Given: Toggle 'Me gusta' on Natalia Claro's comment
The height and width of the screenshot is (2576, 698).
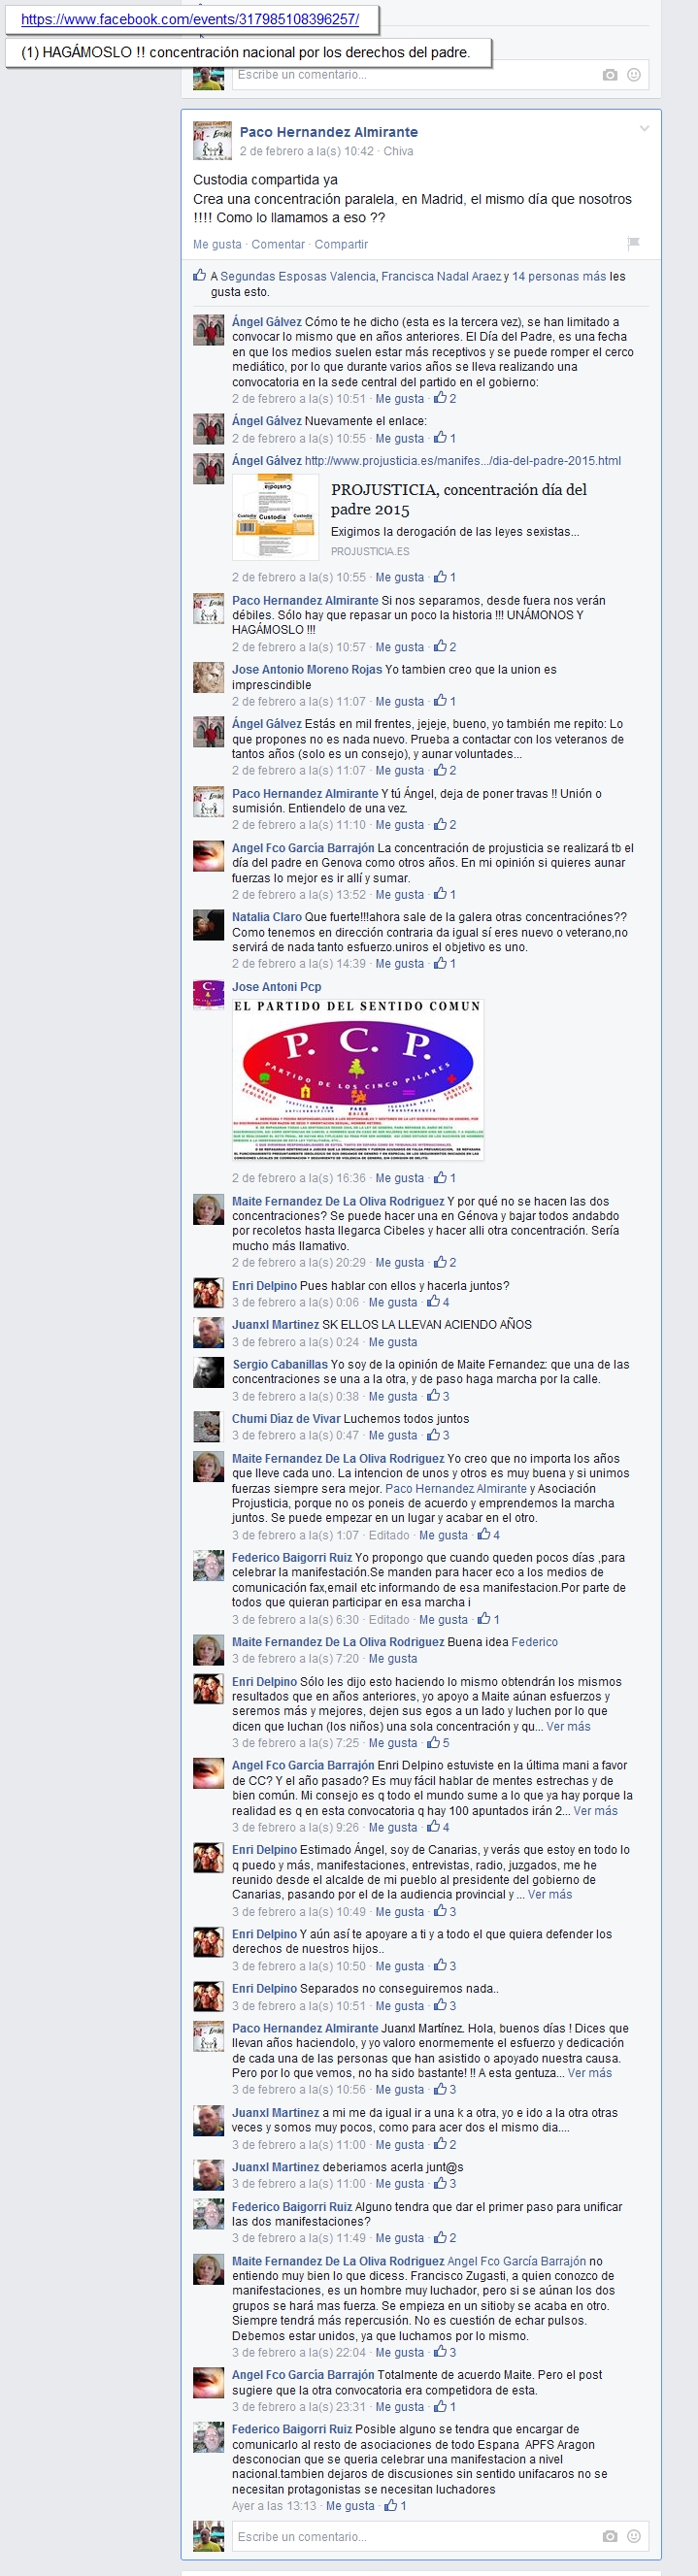Looking at the screenshot, I should (400, 964).
